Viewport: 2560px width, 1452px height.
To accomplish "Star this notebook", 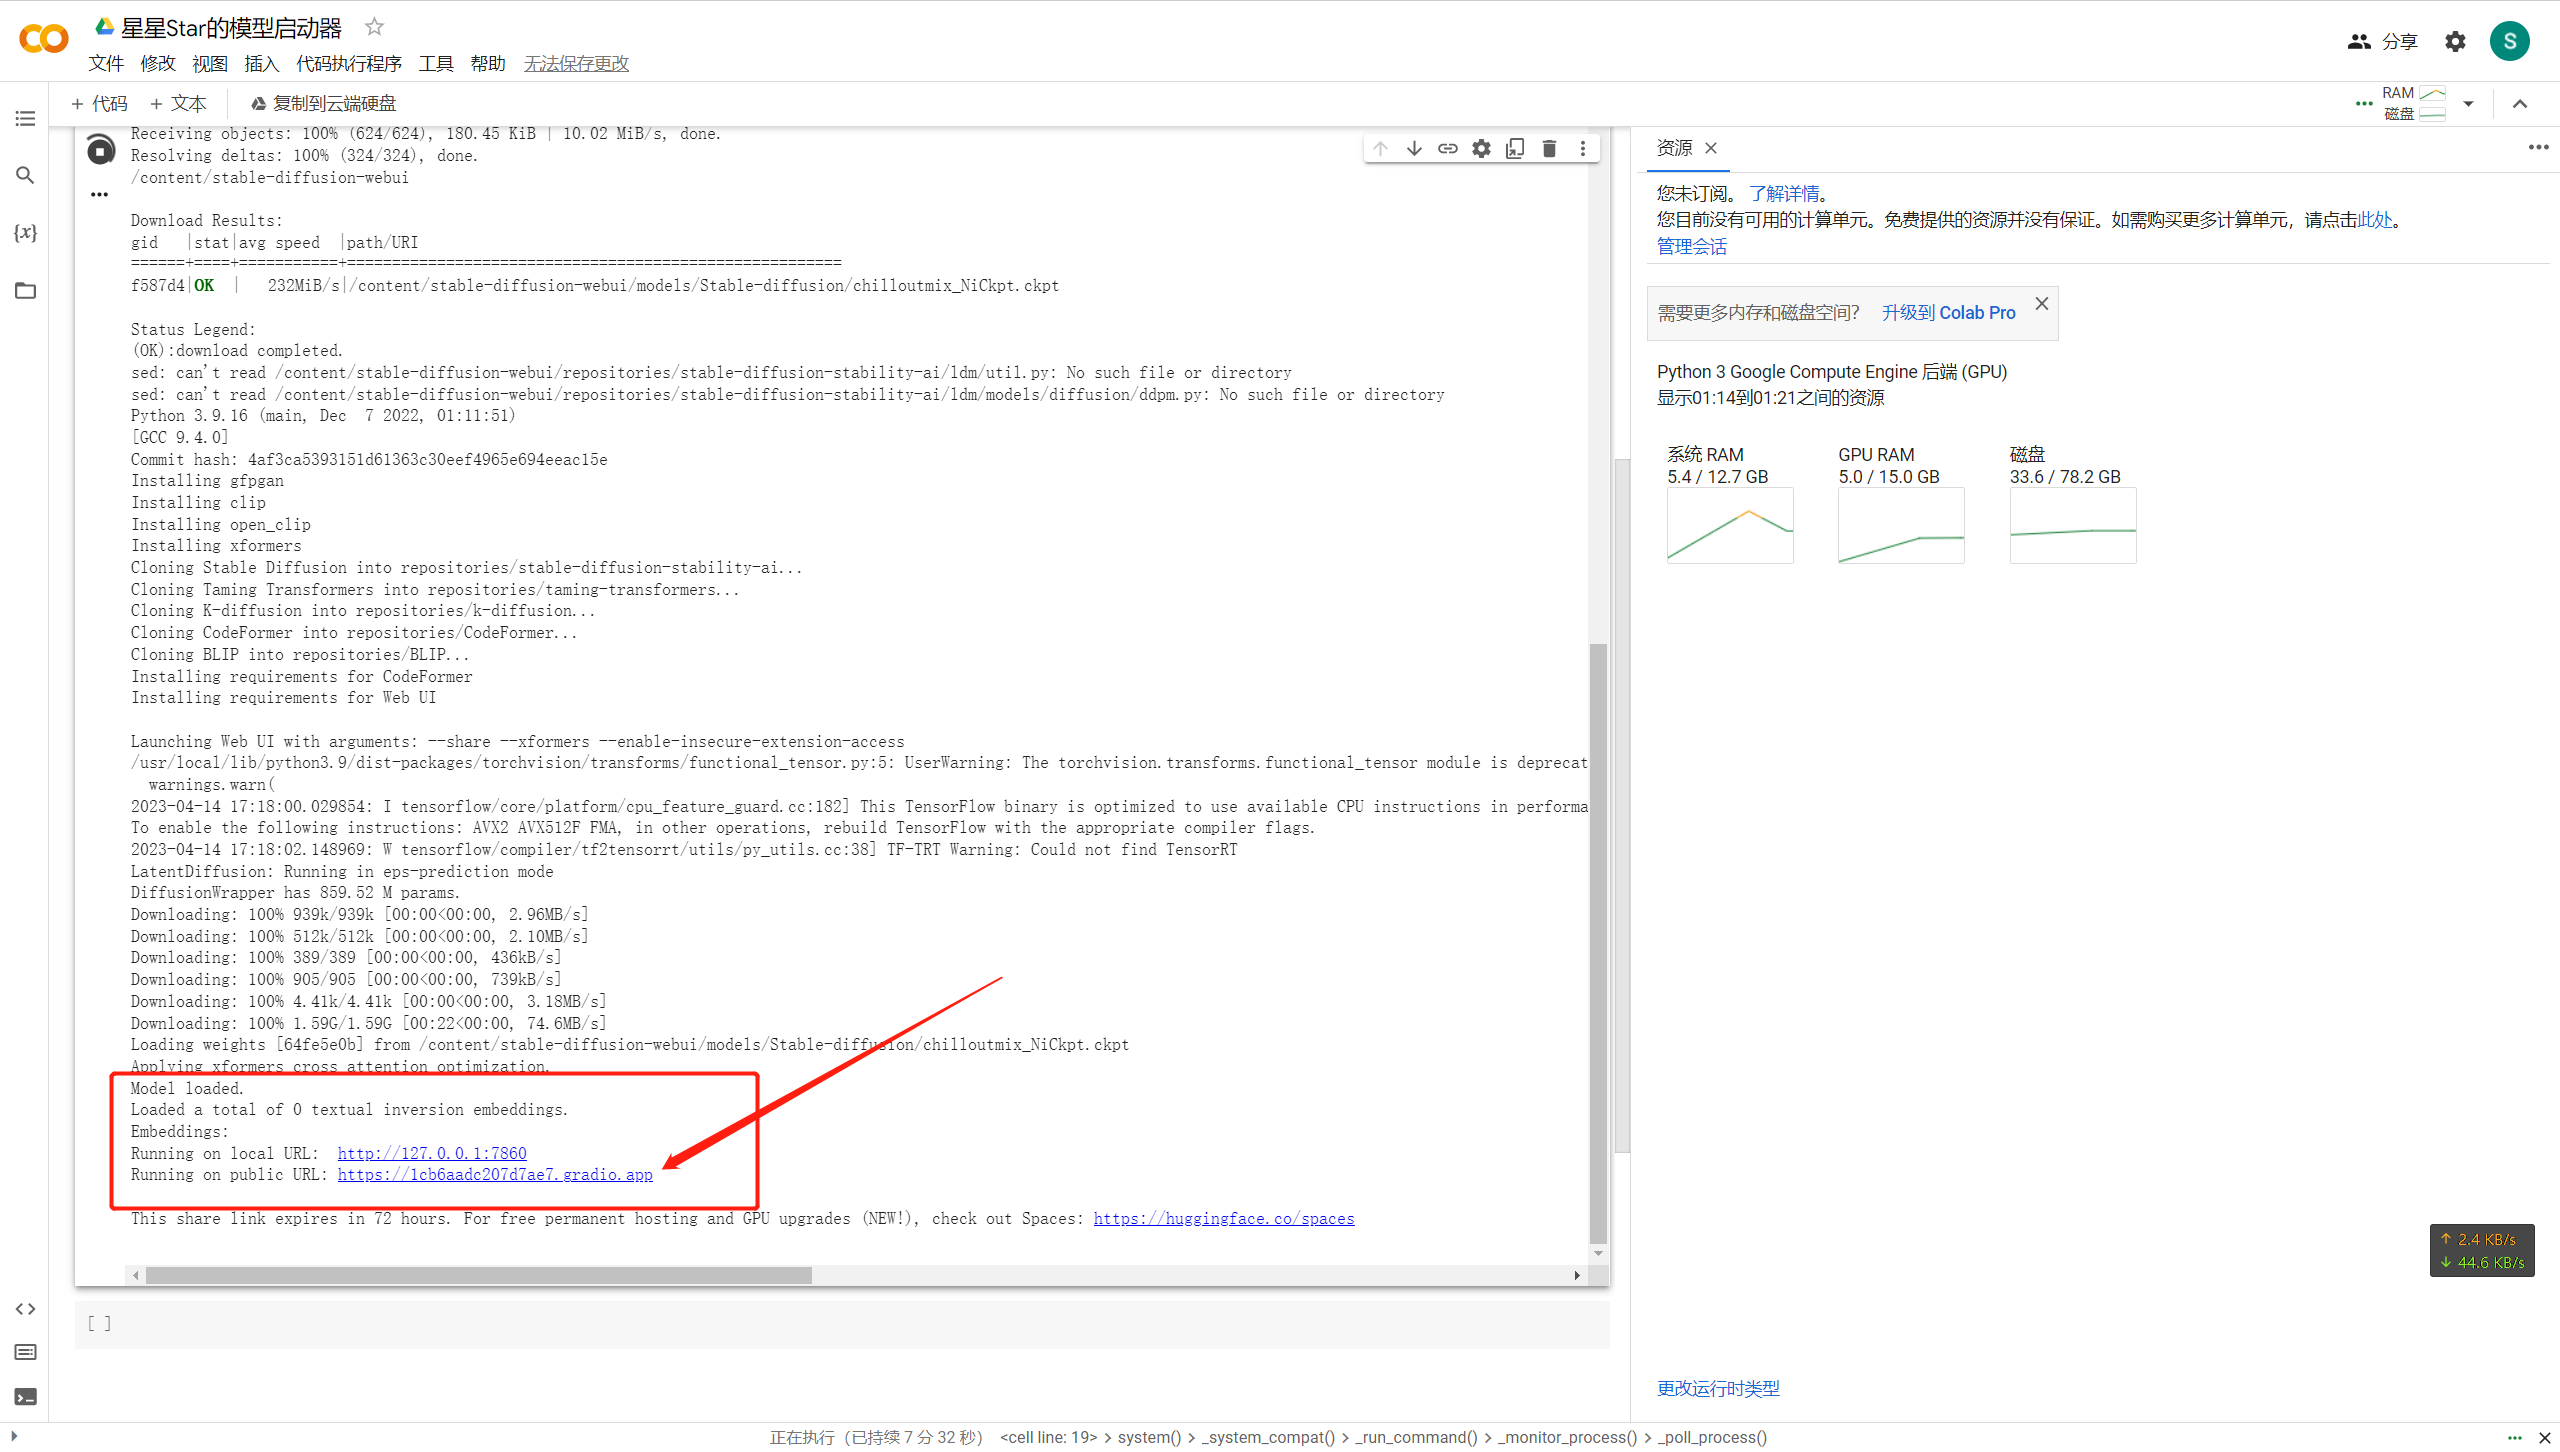I will [x=374, y=27].
